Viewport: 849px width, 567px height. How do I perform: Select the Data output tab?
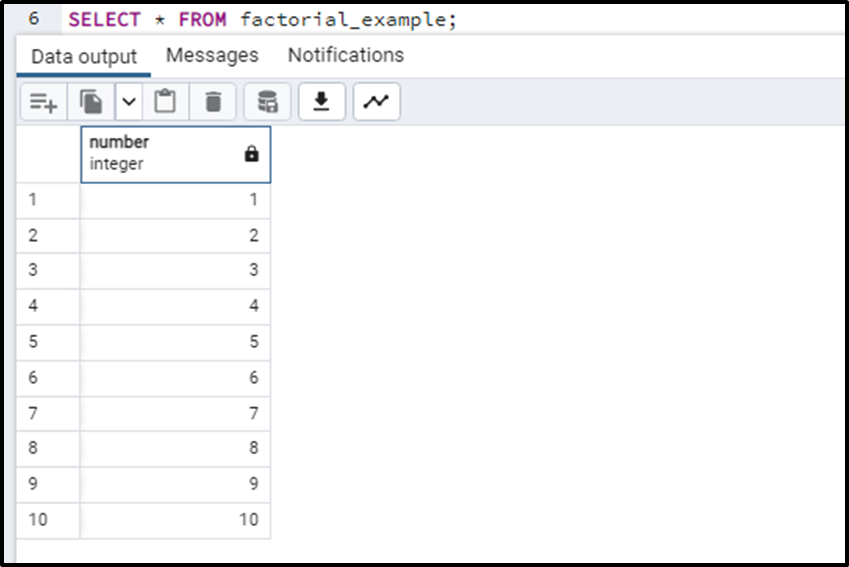click(84, 57)
